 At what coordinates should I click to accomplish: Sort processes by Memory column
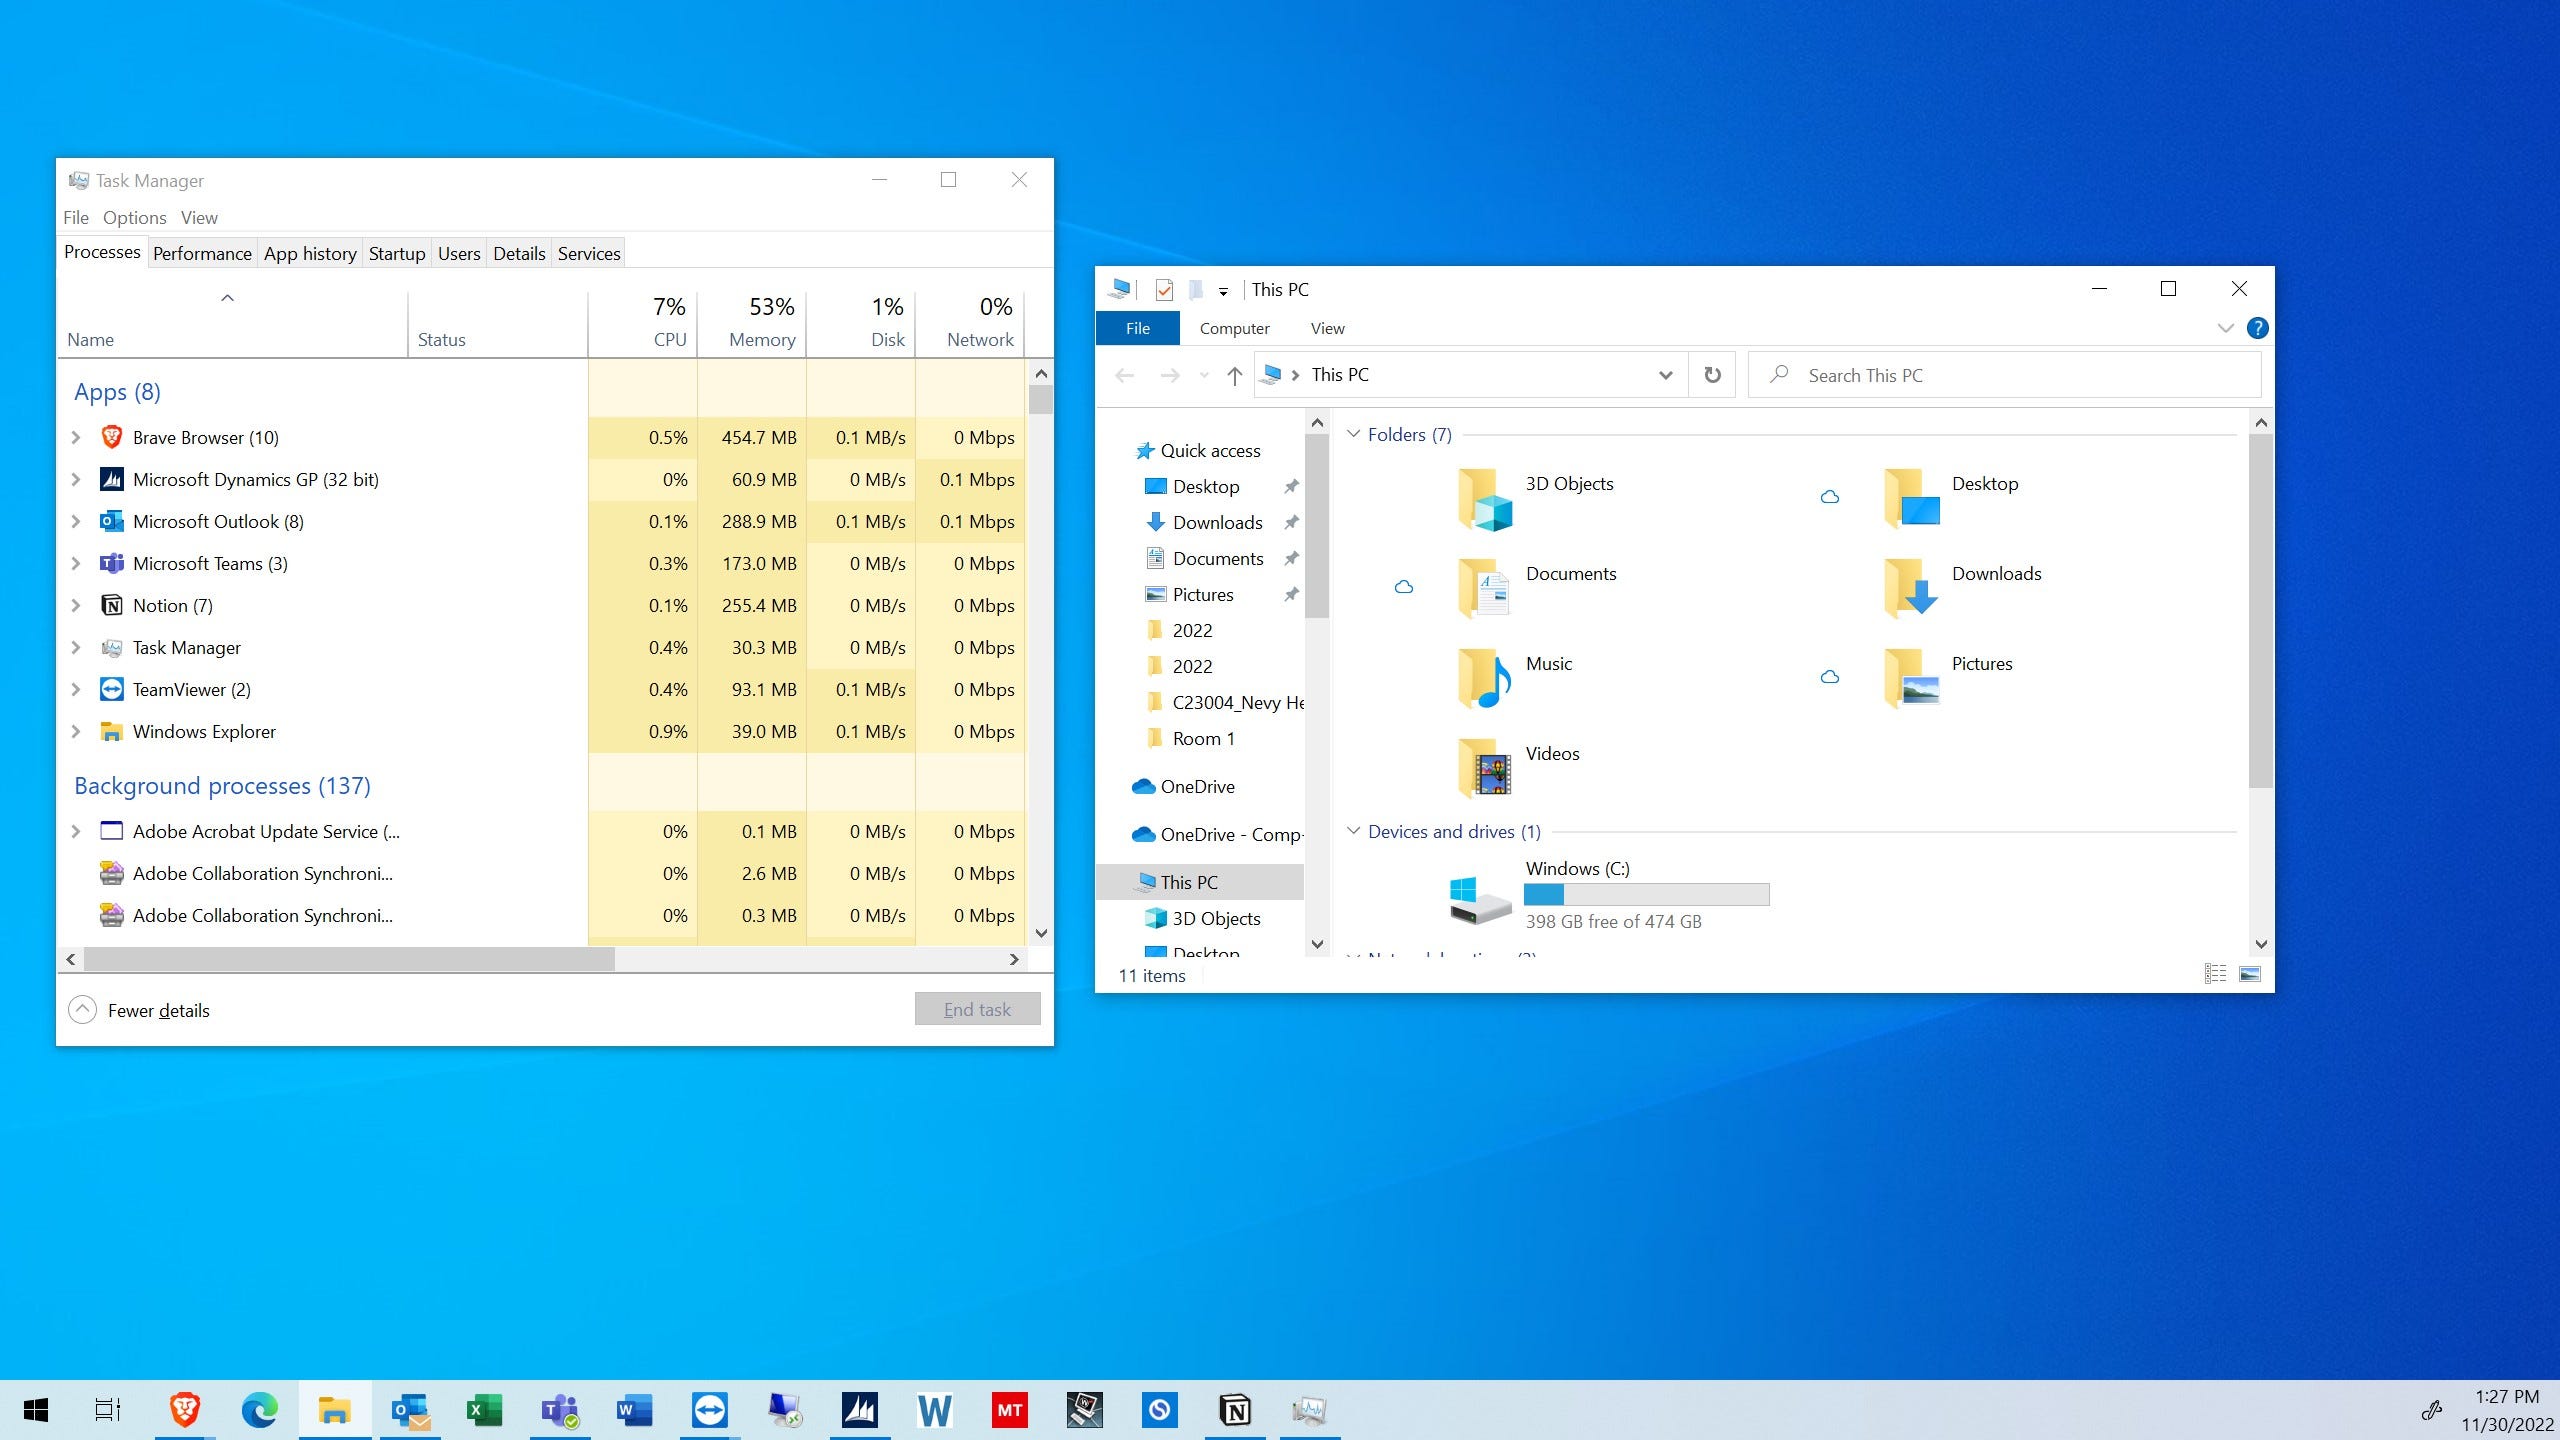[752, 323]
